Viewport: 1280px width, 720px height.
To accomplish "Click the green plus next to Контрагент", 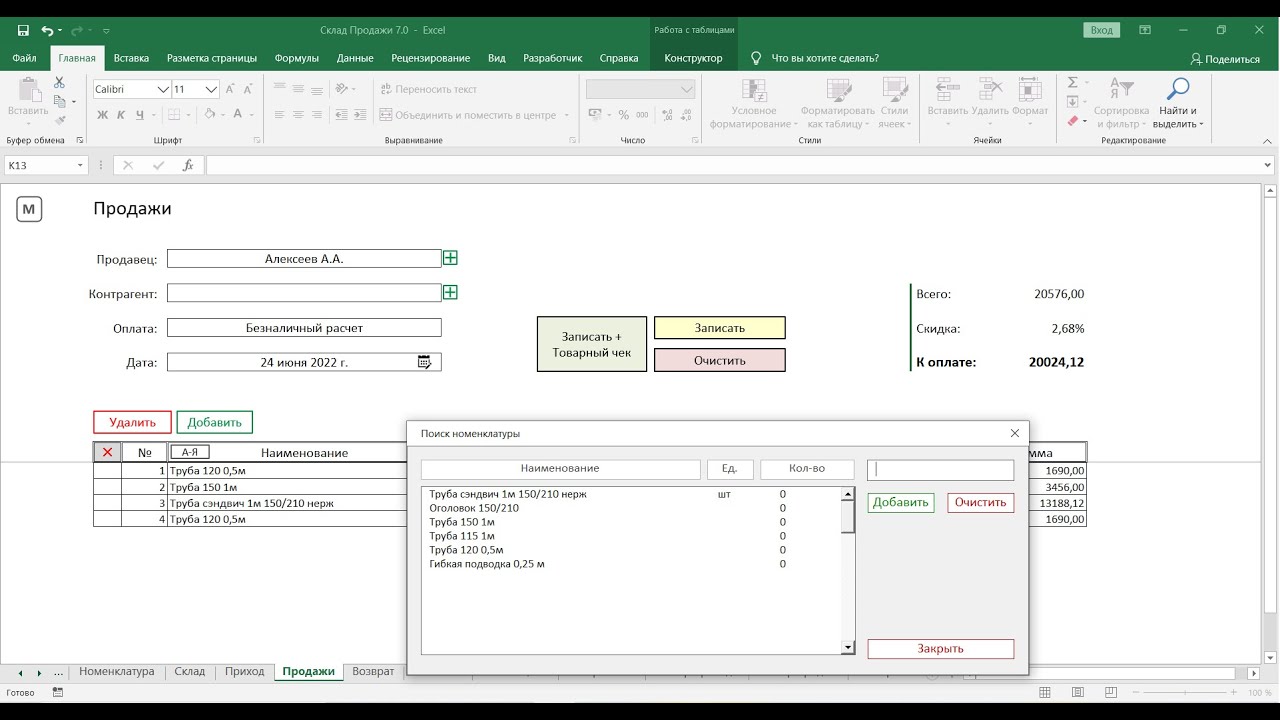I will click(x=450, y=292).
